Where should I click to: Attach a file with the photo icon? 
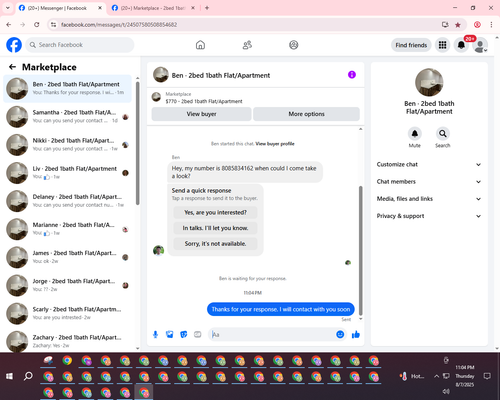(170, 334)
